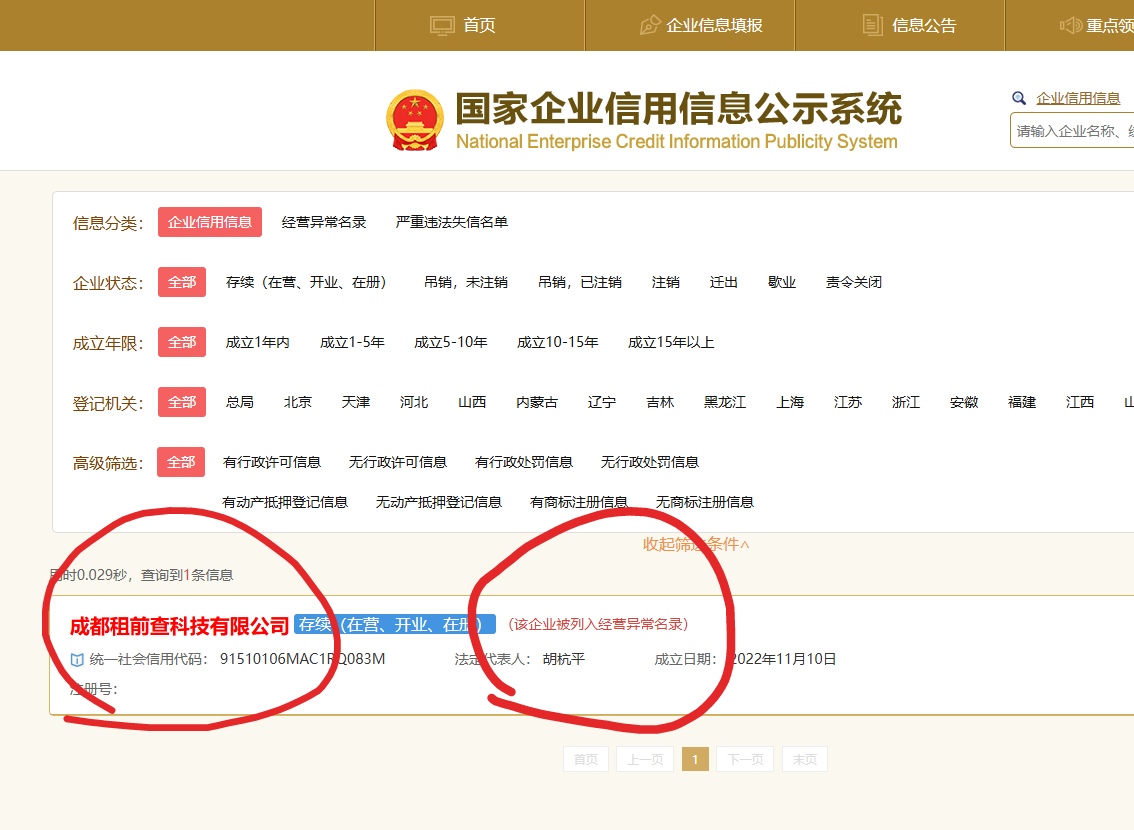
Task: Click the pen icon beside 企业信息填报
Action: coord(650,25)
